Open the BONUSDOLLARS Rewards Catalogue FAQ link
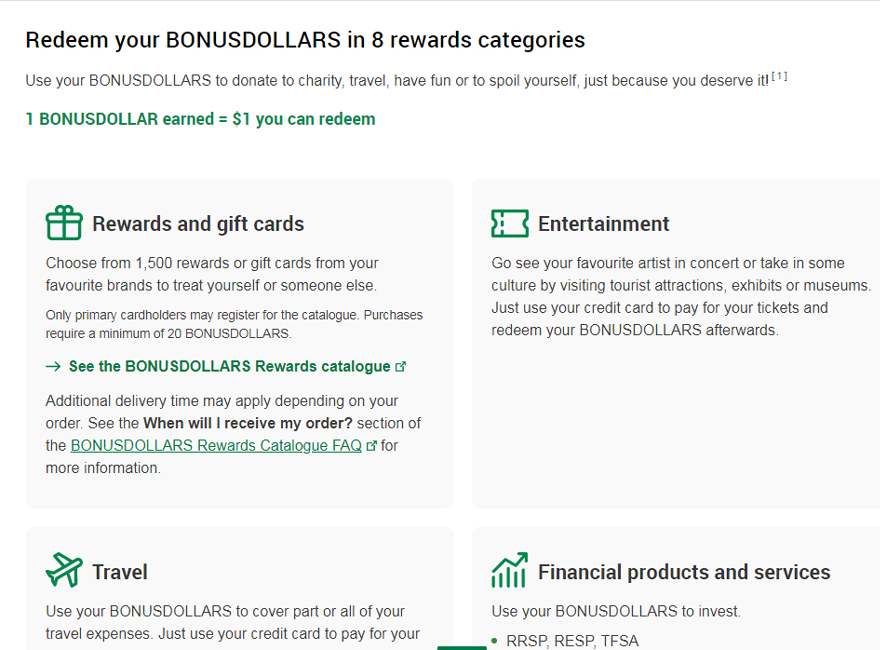Viewport: 880px width, 650px height. point(216,446)
